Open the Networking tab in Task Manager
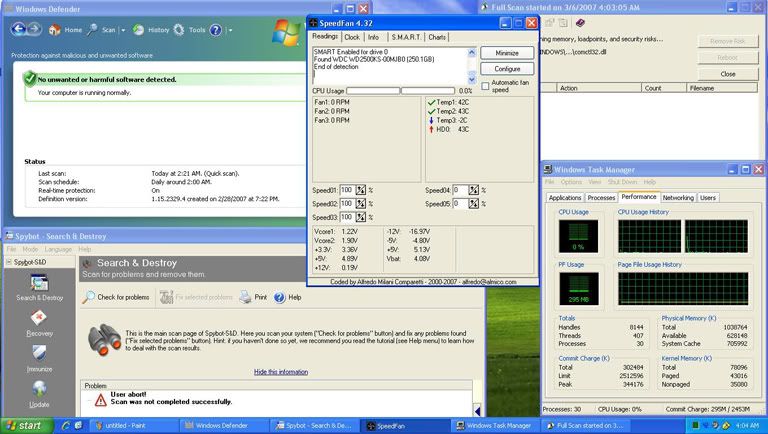Viewport: 768px width, 434px height. [x=677, y=198]
